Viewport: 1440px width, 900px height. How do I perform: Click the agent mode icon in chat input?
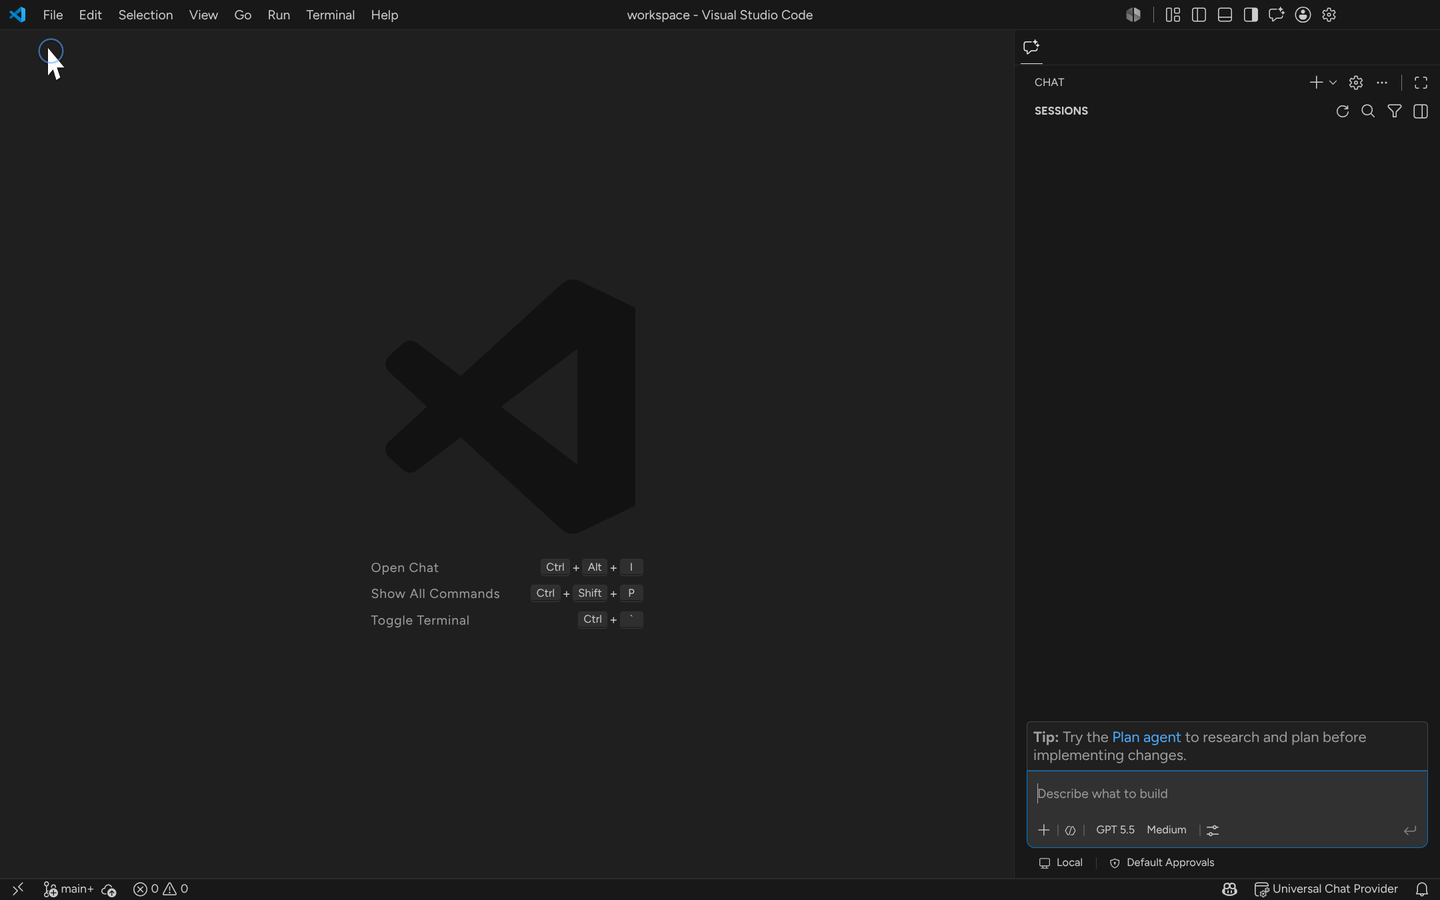pyautogui.click(x=1070, y=830)
